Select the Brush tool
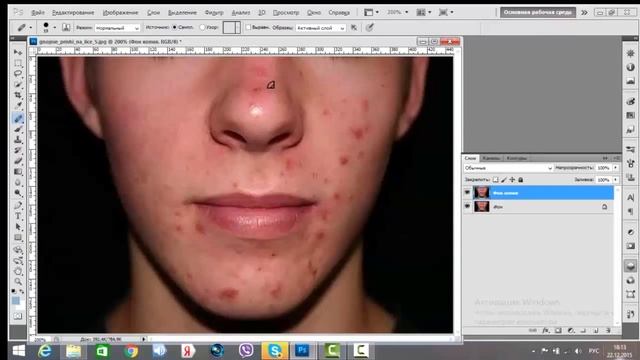This screenshot has height=360, width=640. coord(18,129)
